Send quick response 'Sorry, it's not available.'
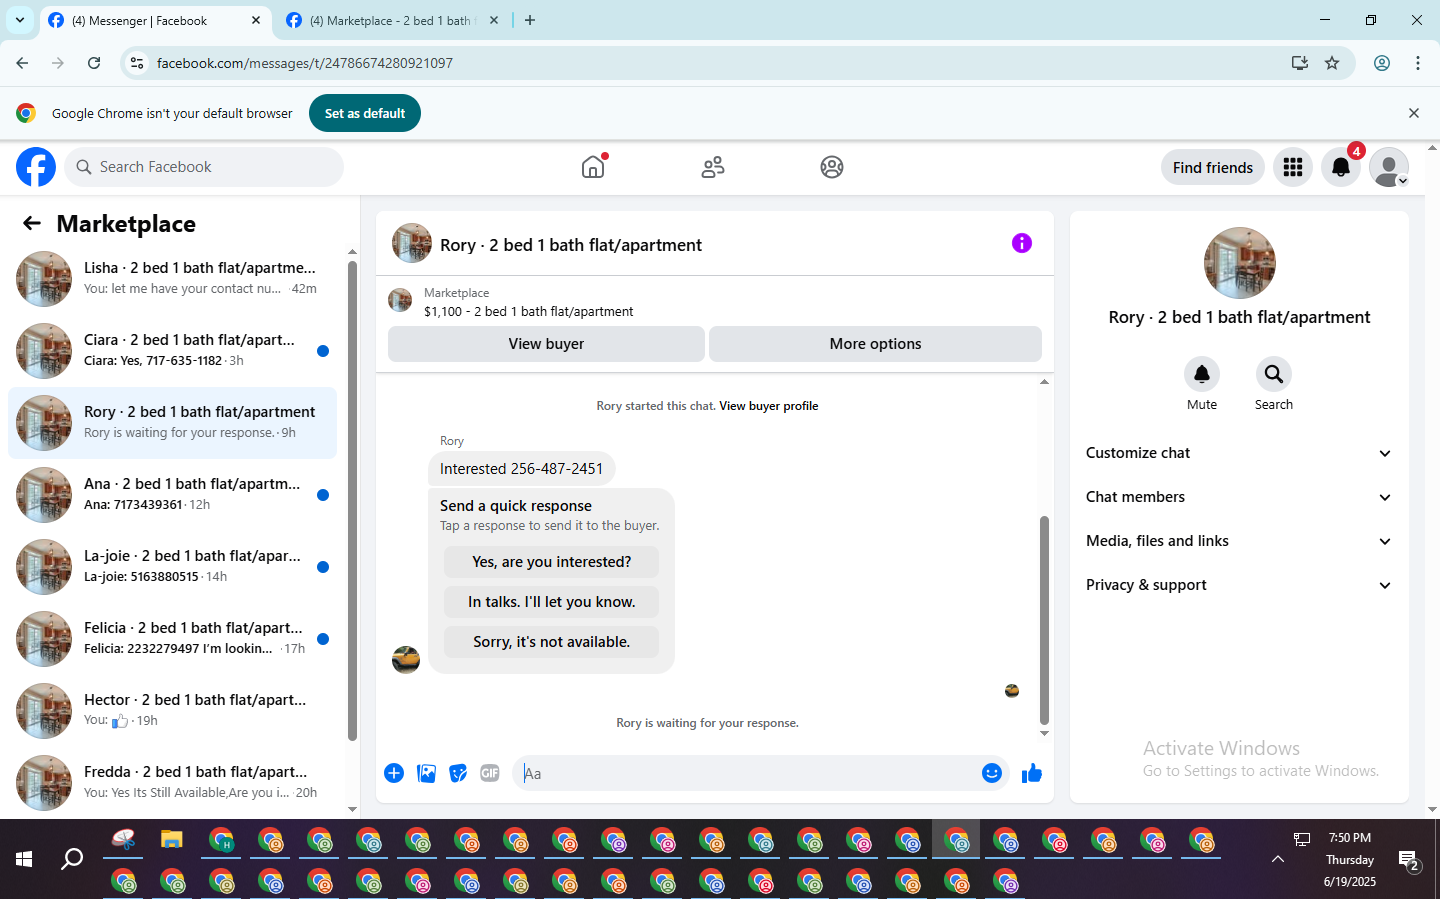Viewport: 1440px width, 899px height. [x=552, y=642]
